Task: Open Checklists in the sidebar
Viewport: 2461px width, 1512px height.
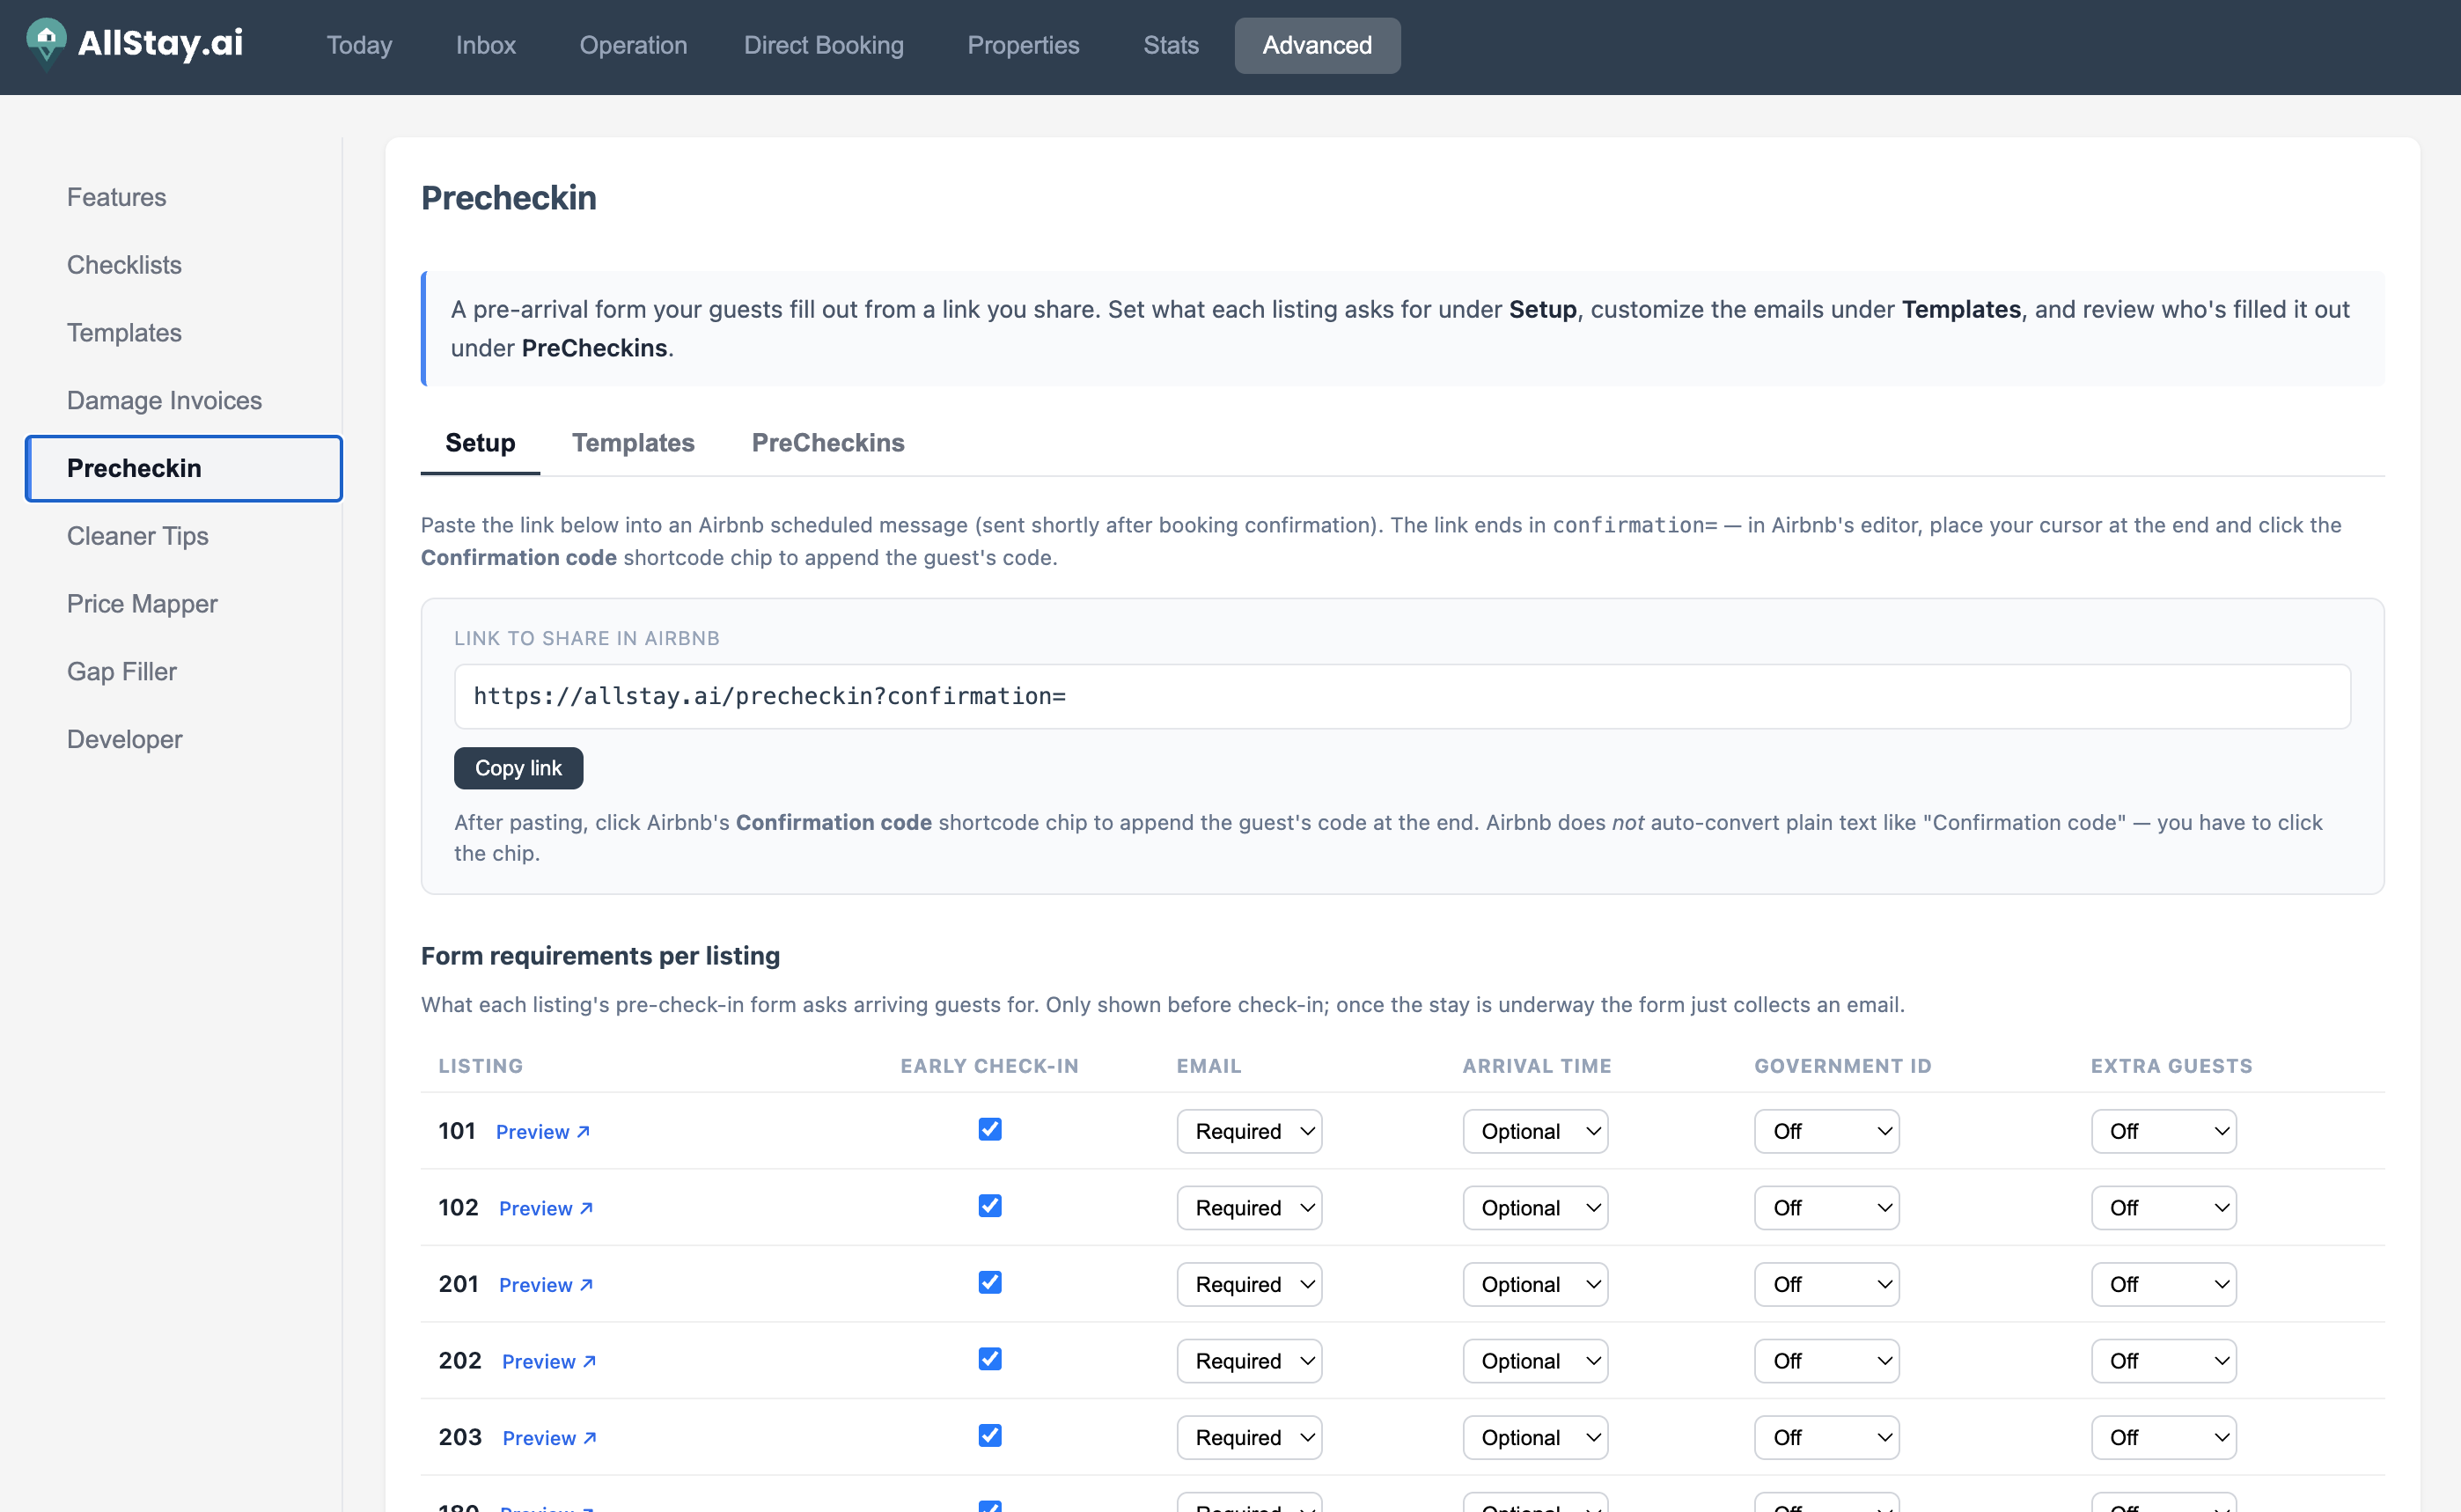Action: coord(124,265)
